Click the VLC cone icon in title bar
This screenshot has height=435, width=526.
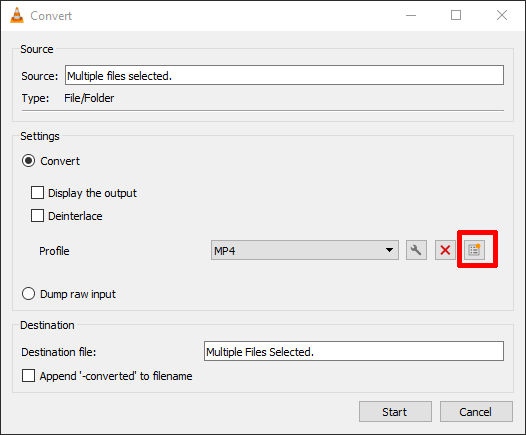17,15
